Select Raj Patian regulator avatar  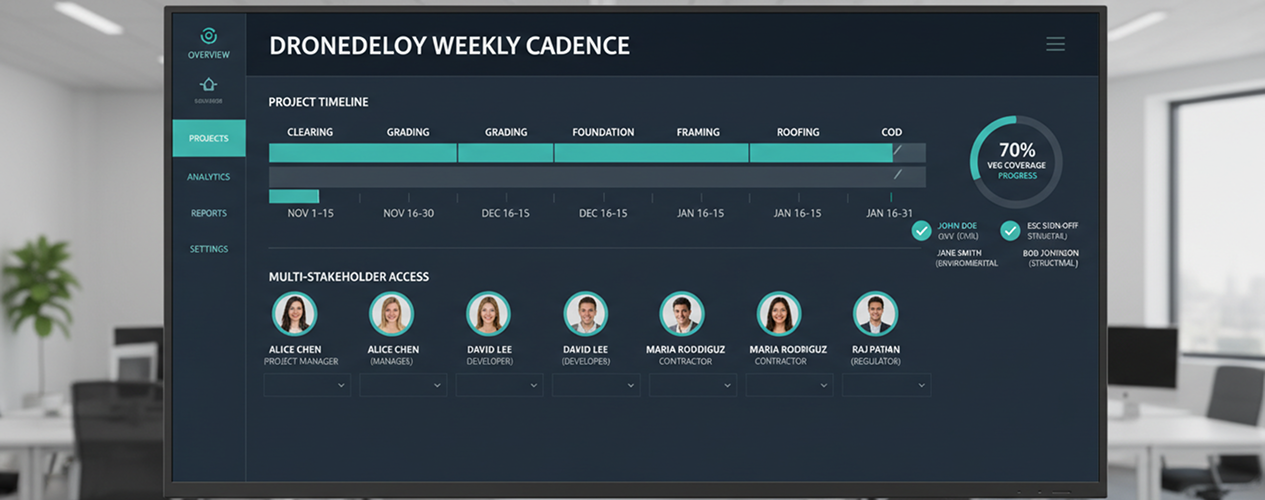tap(875, 313)
